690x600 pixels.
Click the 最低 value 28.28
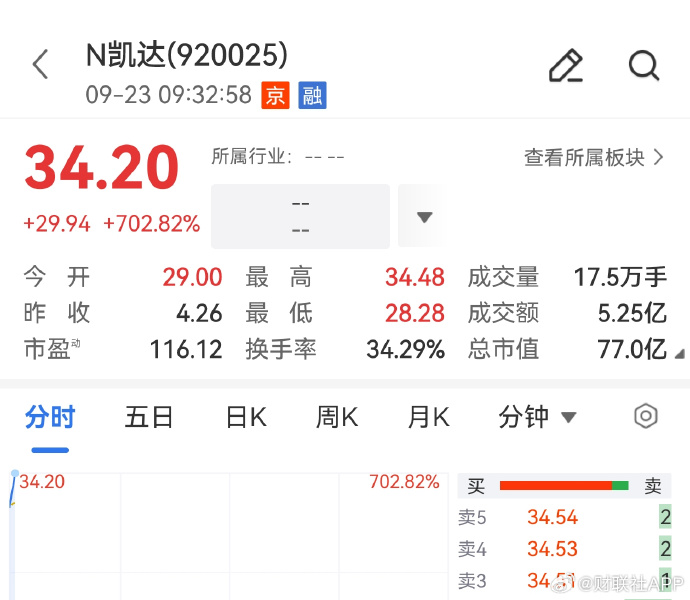tap(415, 313)
